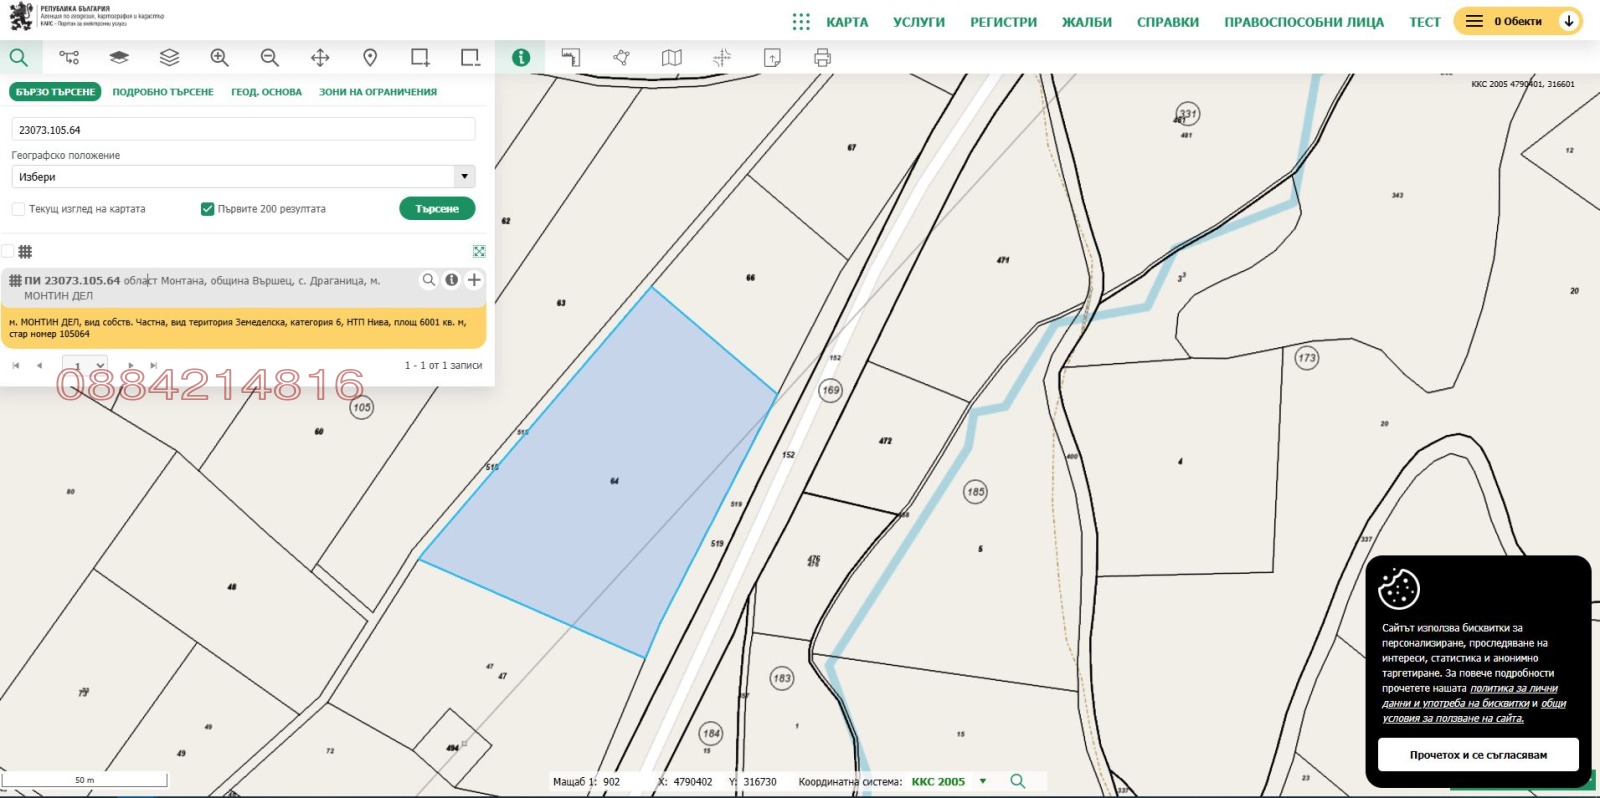This screenshot has height=798, width=1600.
Task: Click the printer icon in toolbar
Action: (822, 58)
